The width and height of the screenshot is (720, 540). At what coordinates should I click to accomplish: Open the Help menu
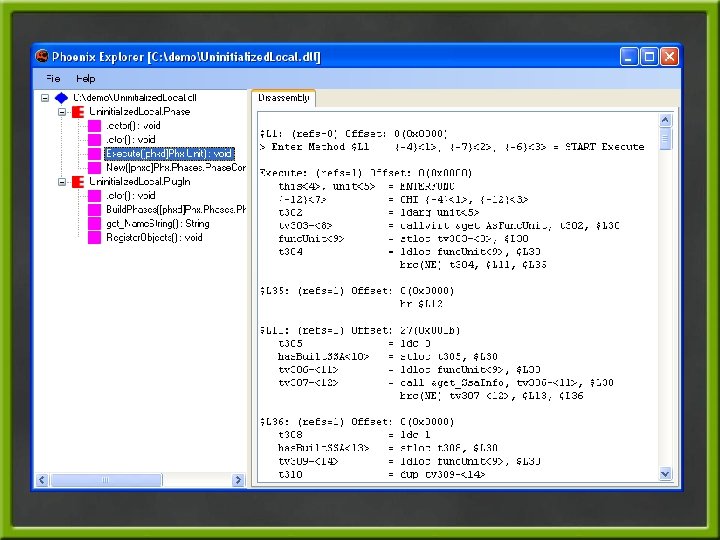[x=85, y=79]
